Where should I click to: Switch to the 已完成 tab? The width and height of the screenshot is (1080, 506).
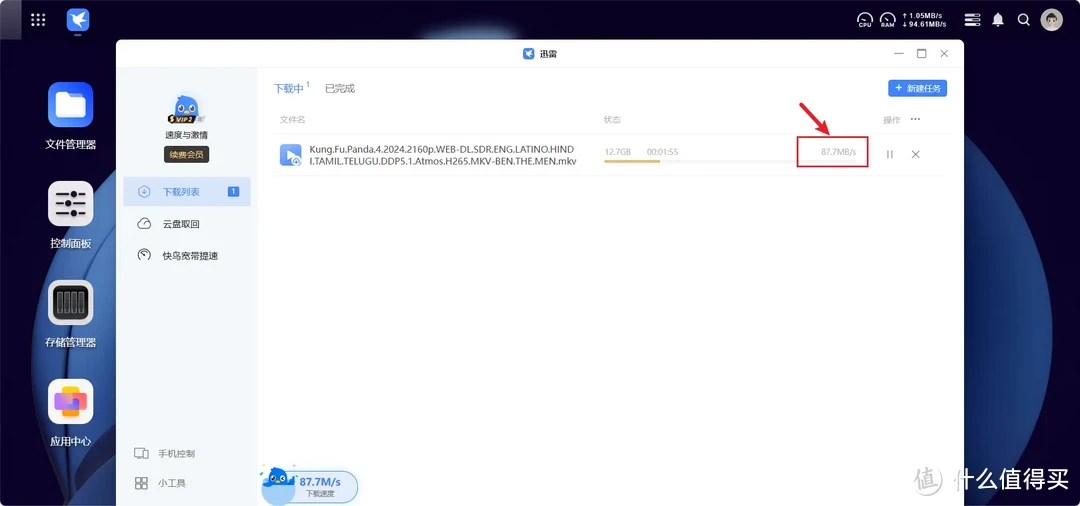(x=340, y=88)
